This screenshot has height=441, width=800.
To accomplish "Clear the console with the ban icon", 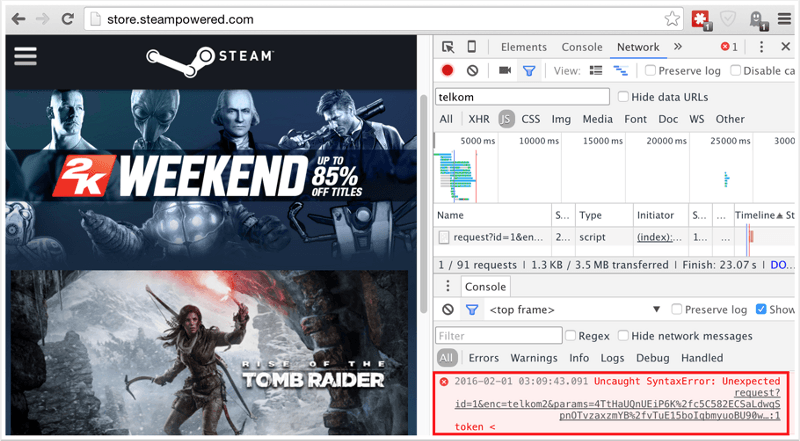I will click(448, 309).
